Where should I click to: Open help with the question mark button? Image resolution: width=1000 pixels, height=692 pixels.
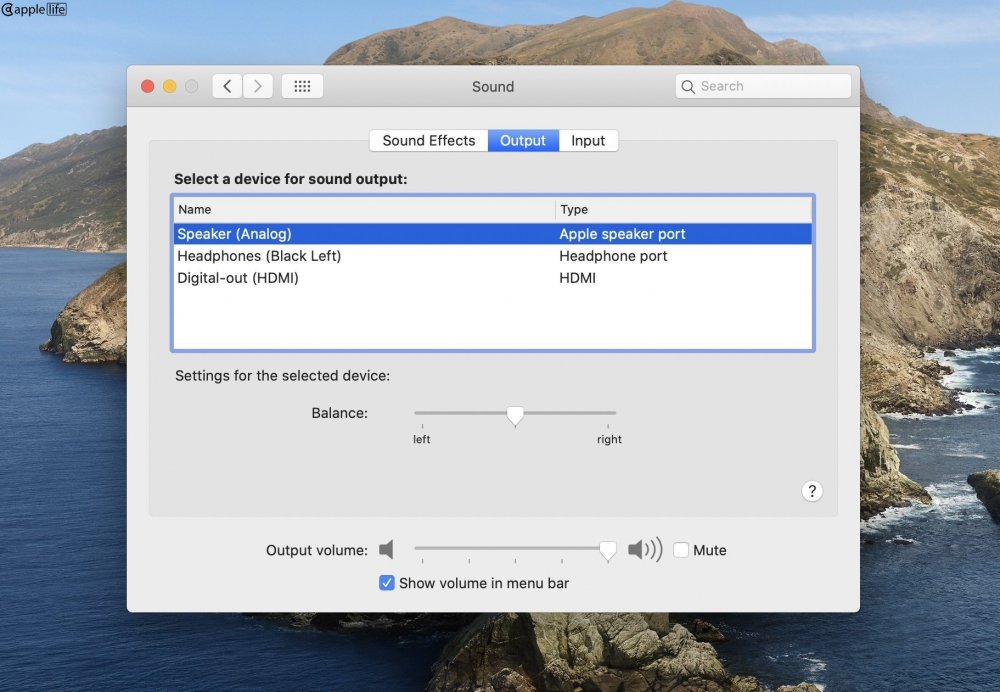coord(812,491)
